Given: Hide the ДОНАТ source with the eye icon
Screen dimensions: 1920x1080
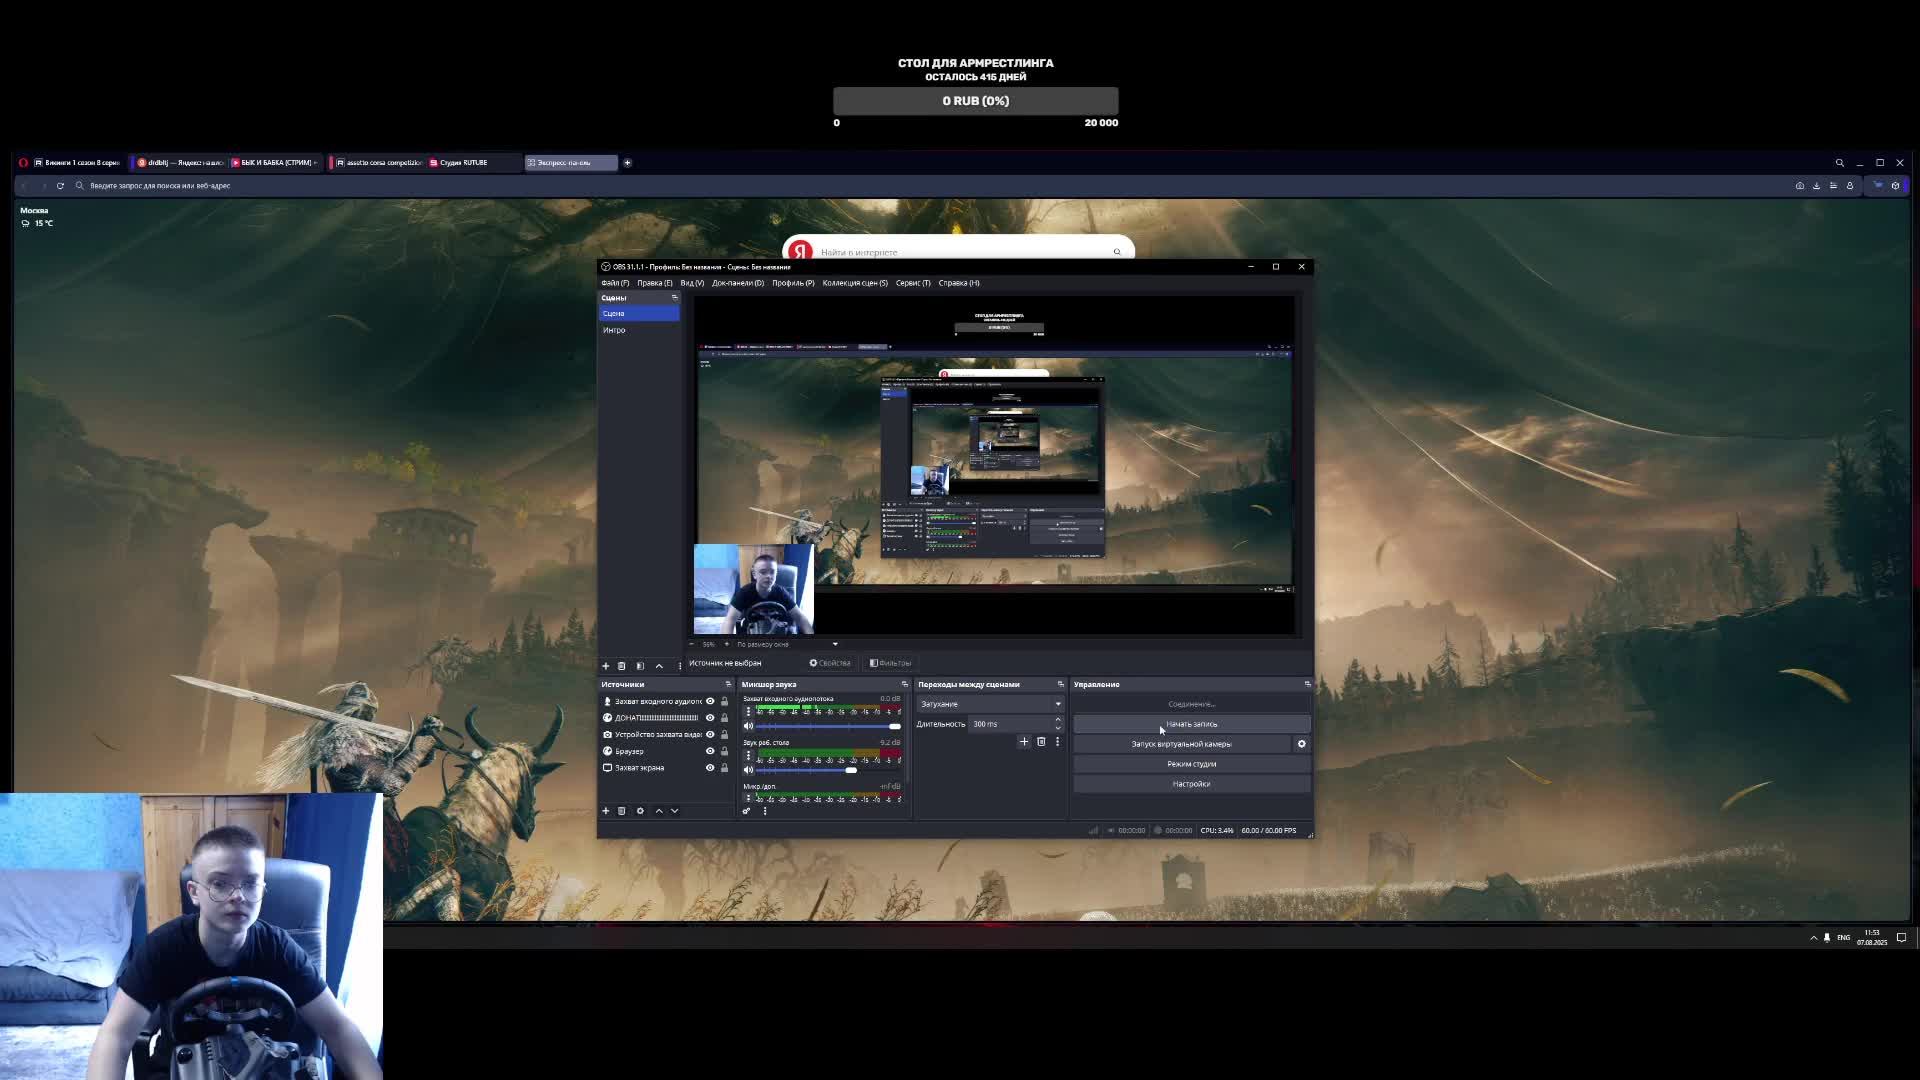Looking at the screenshot, I should (710, 718).
